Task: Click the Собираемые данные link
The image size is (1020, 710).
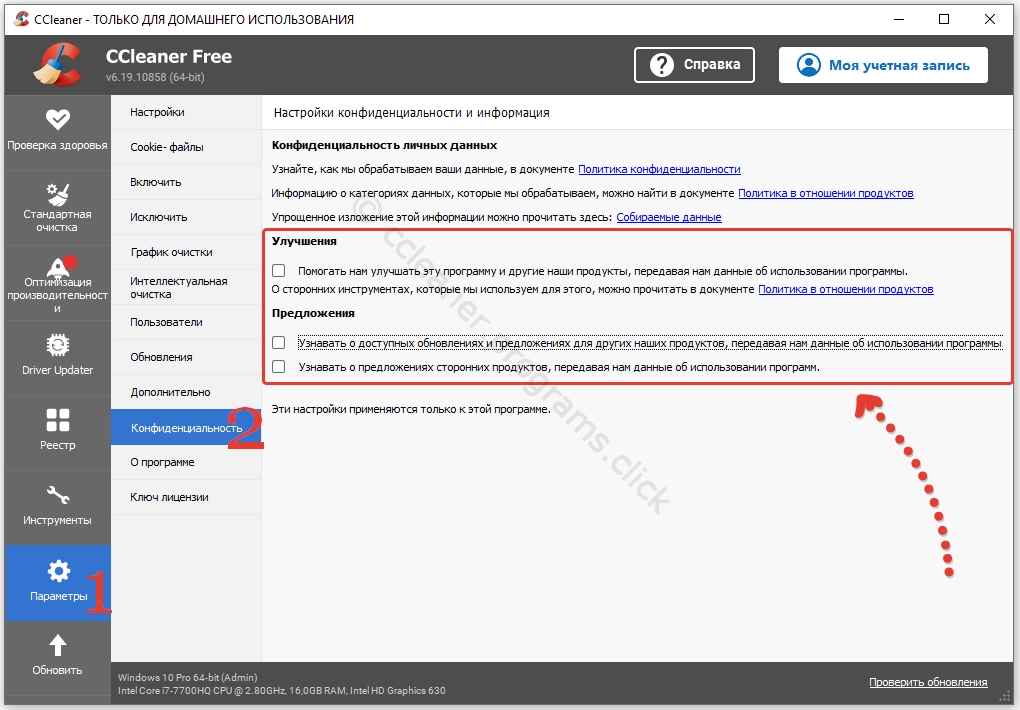Action: click(x=668, y=217)
